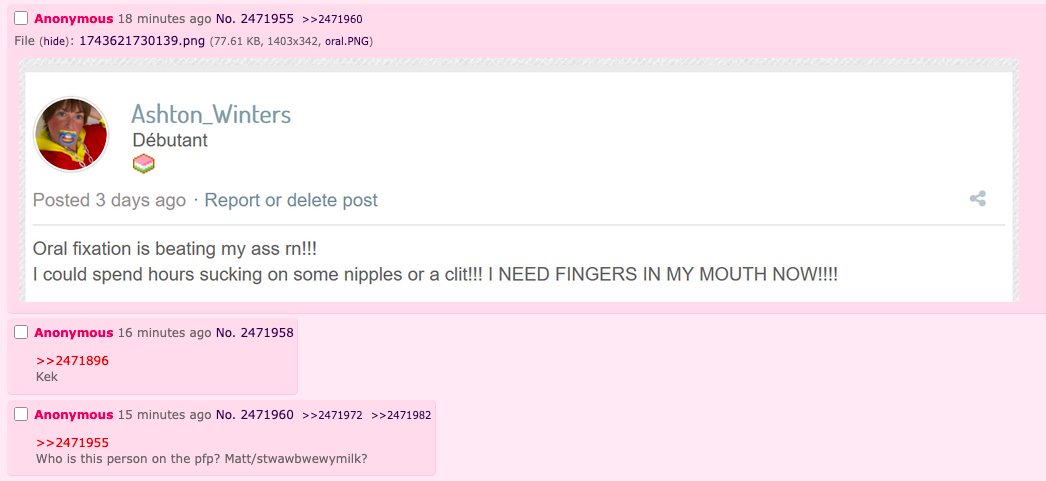Open file link 1743621730139.png
The width and height of the screenshot is (1046, 481).
[142, 41]
